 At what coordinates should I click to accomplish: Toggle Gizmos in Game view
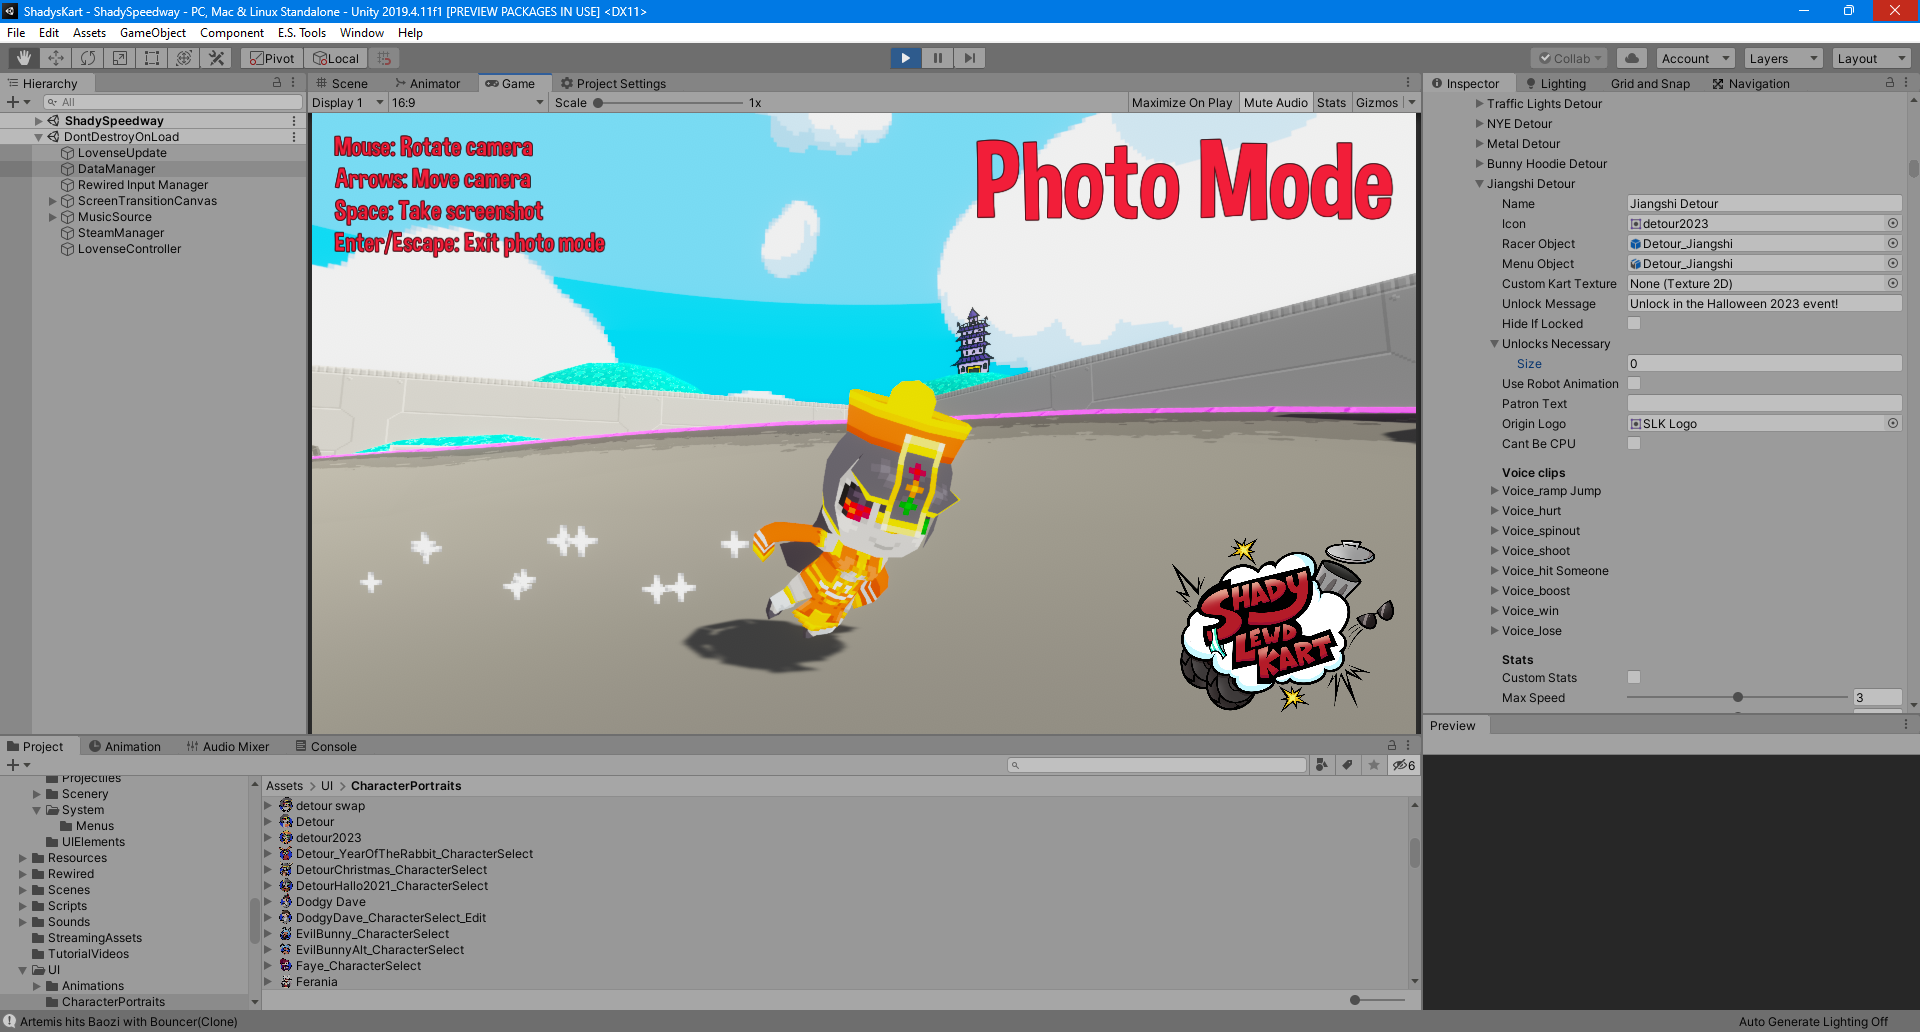pyautogui.click(x=1377, y=102)
